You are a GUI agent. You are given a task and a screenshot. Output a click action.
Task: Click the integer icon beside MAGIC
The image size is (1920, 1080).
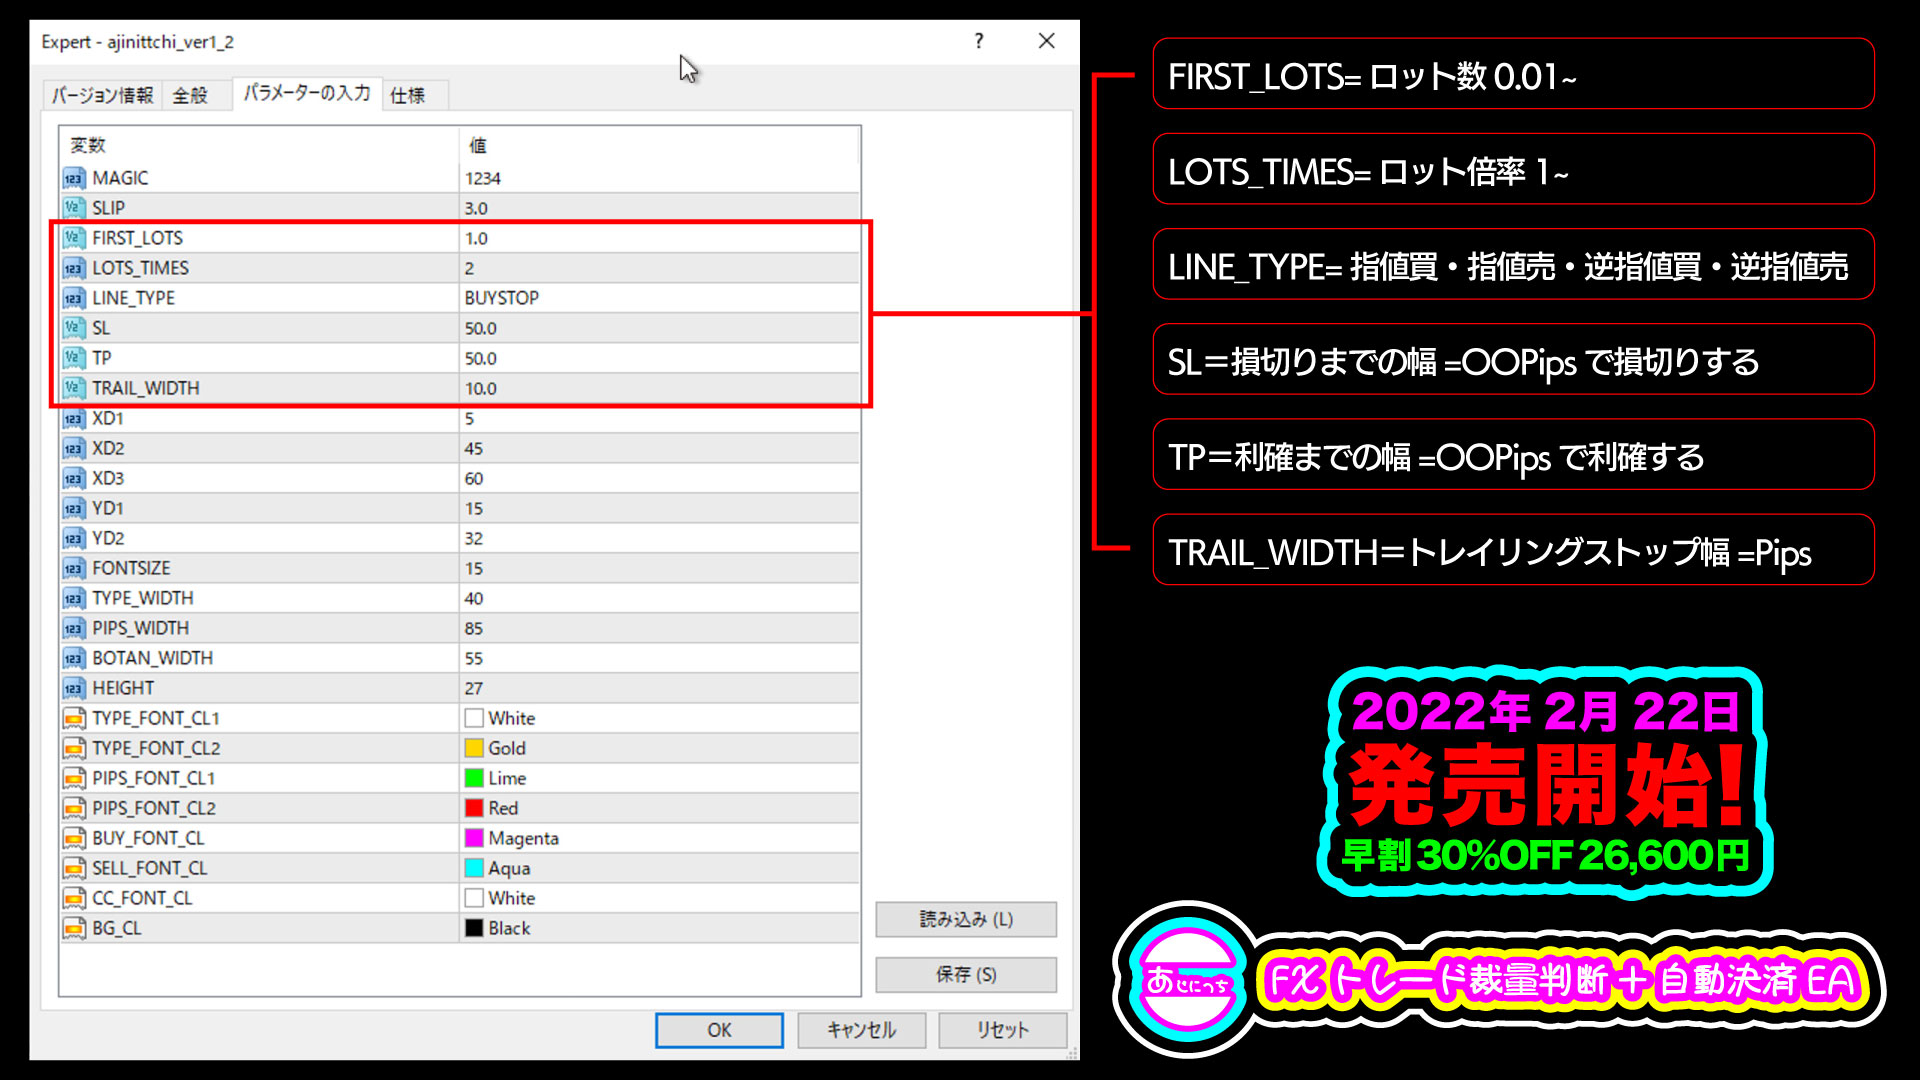pos(73,178)
